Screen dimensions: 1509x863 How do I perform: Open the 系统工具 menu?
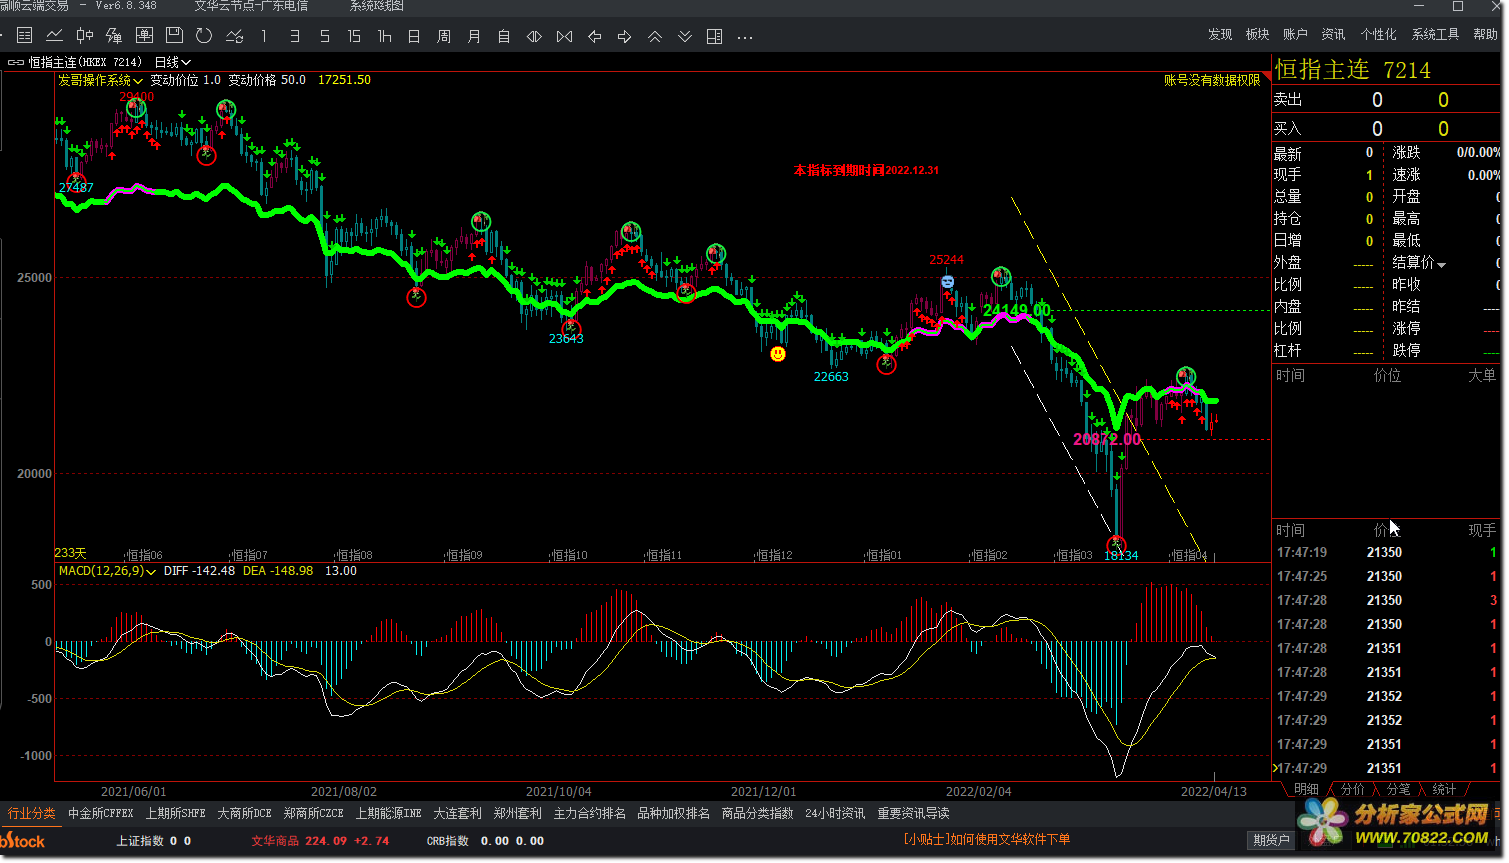point(1435,34)
